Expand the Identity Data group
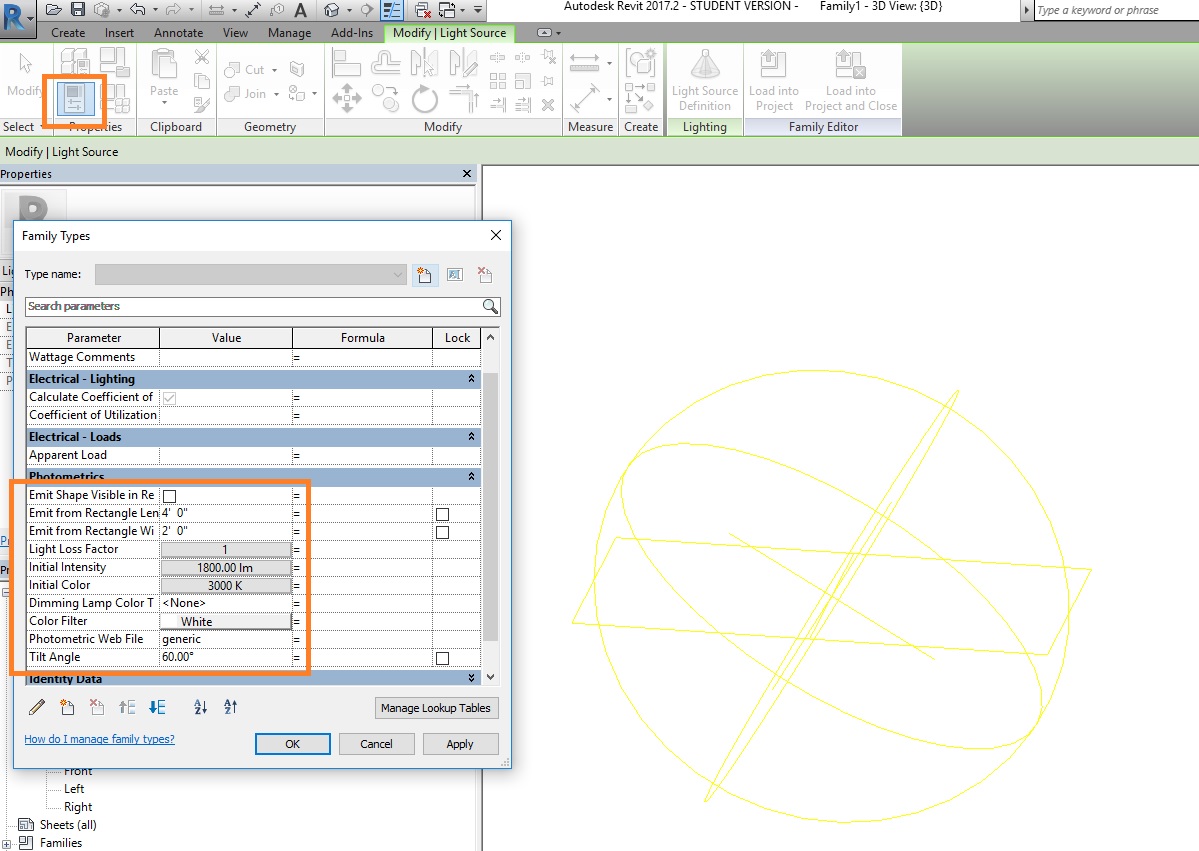This screenshot has width=1199, height=851. click(471, 677)
